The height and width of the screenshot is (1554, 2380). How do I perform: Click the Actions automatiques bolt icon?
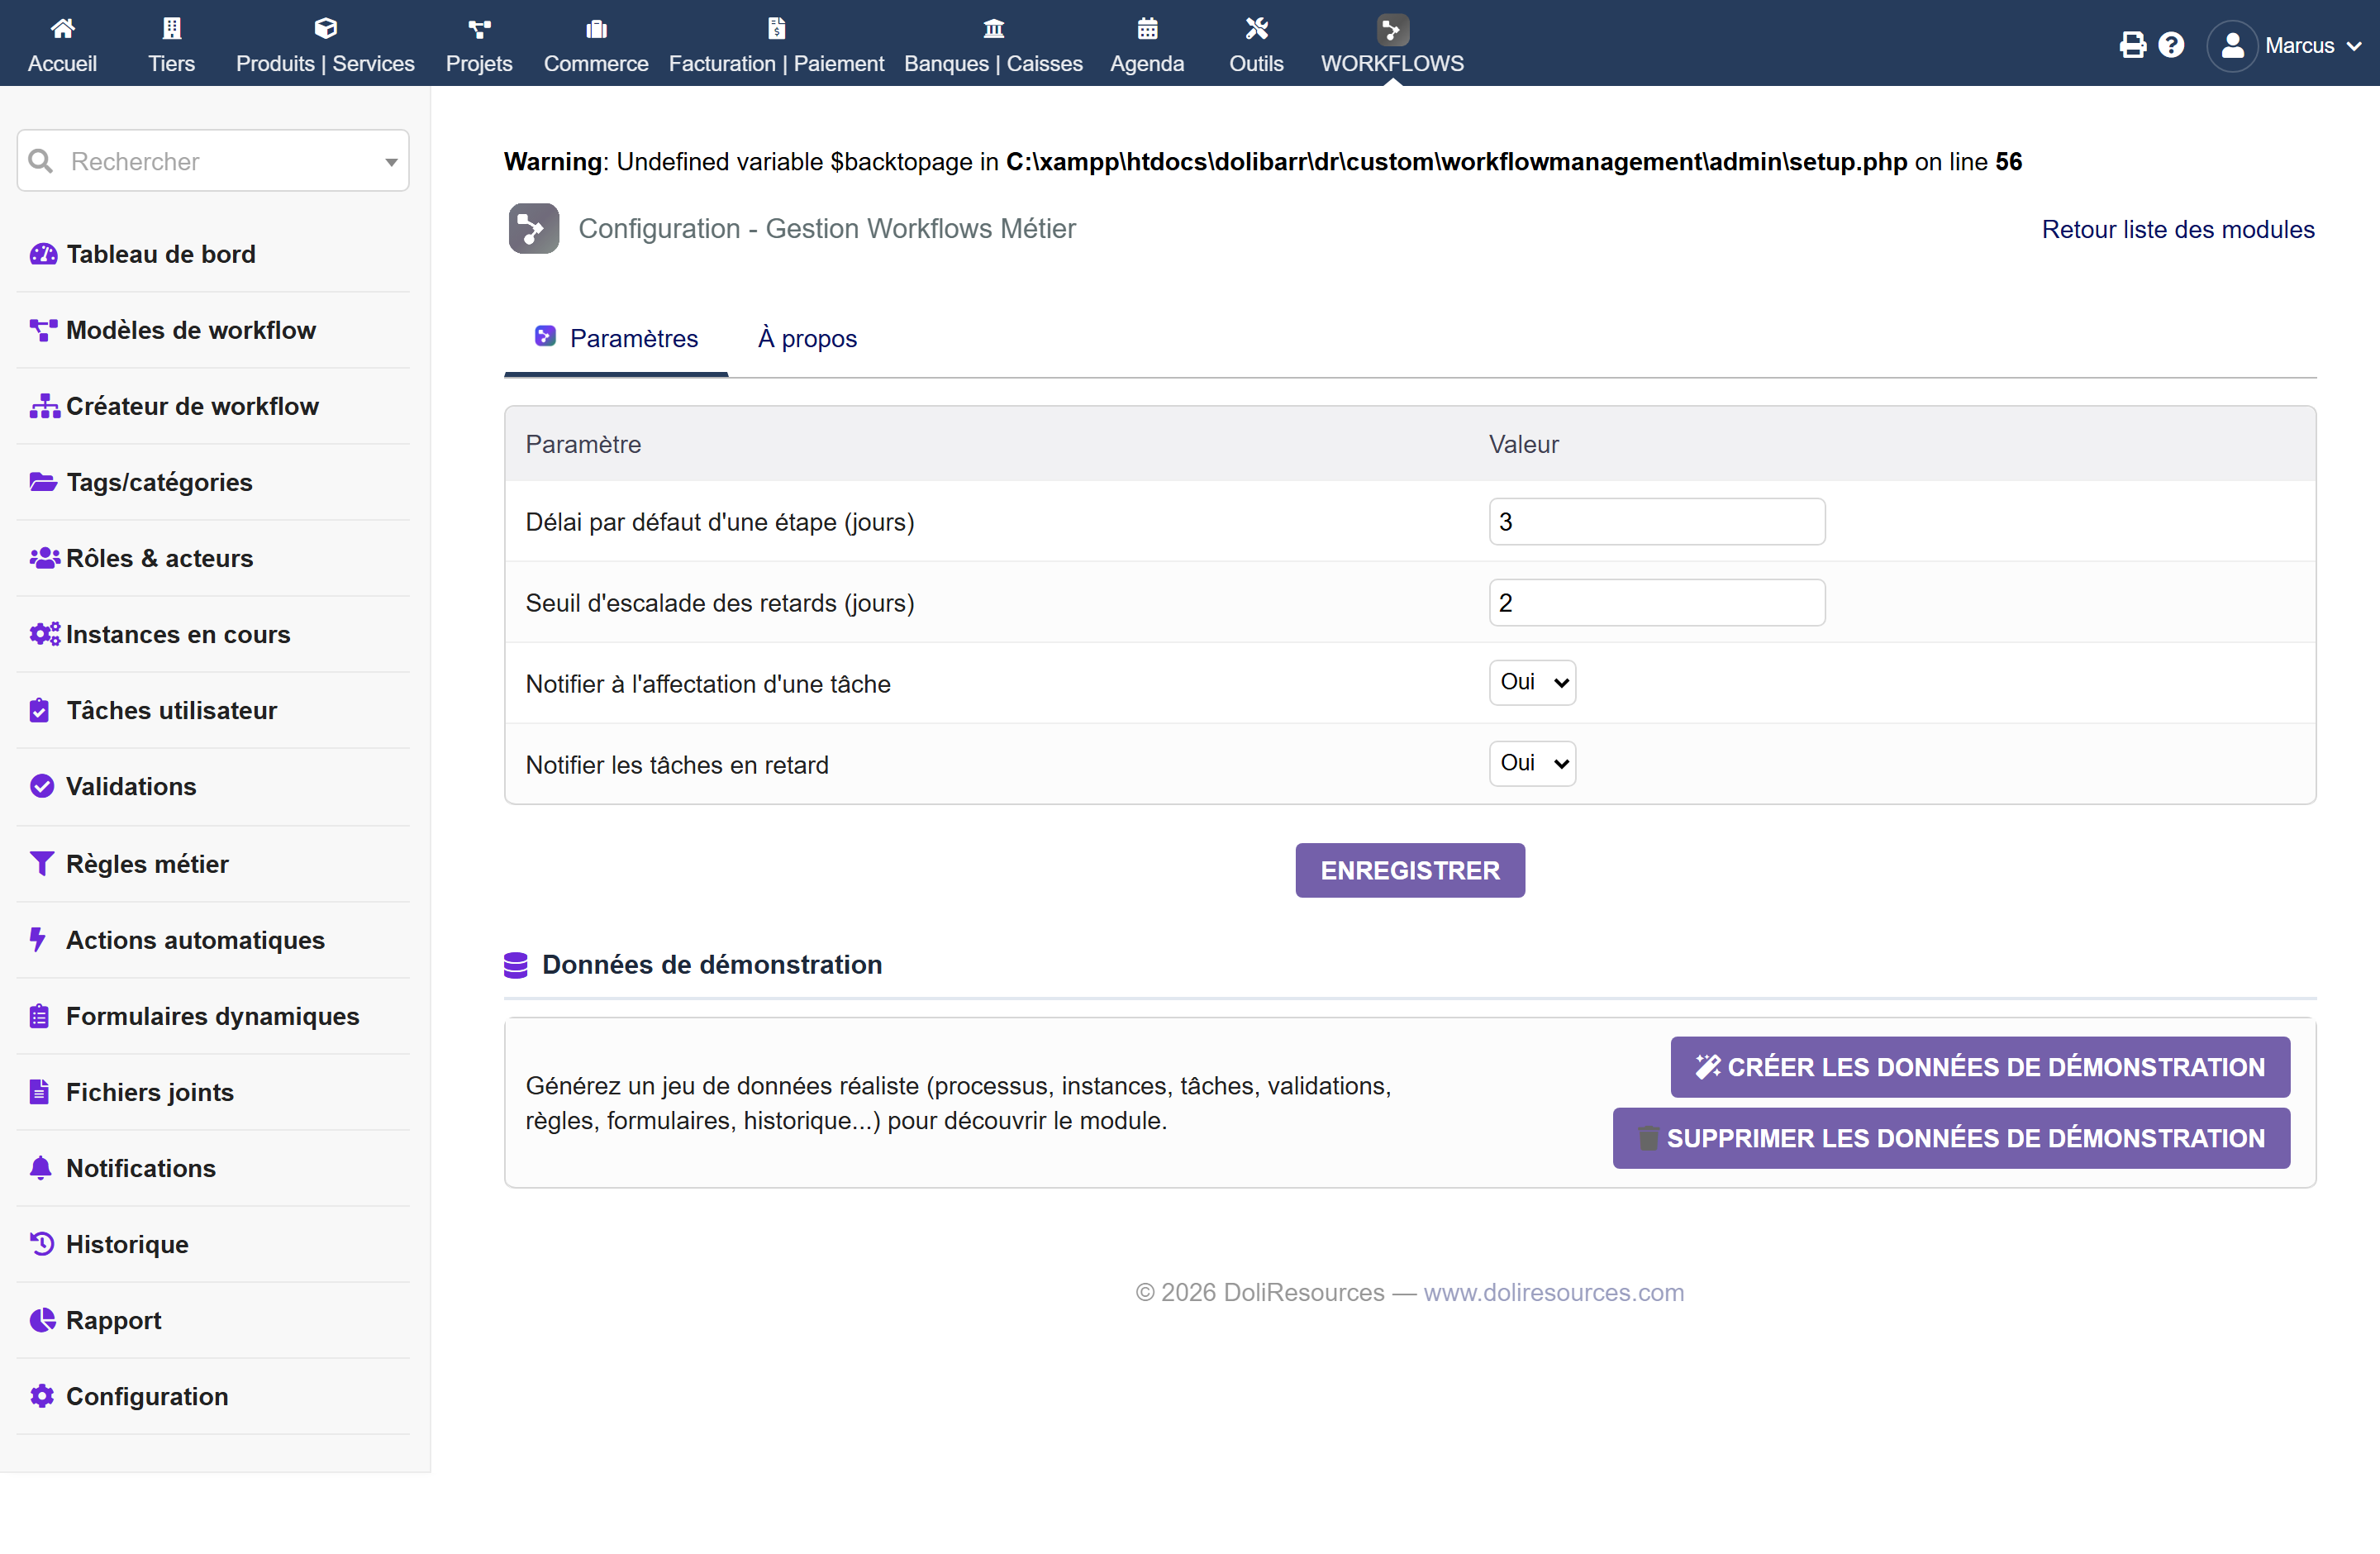tap(38, 940)
